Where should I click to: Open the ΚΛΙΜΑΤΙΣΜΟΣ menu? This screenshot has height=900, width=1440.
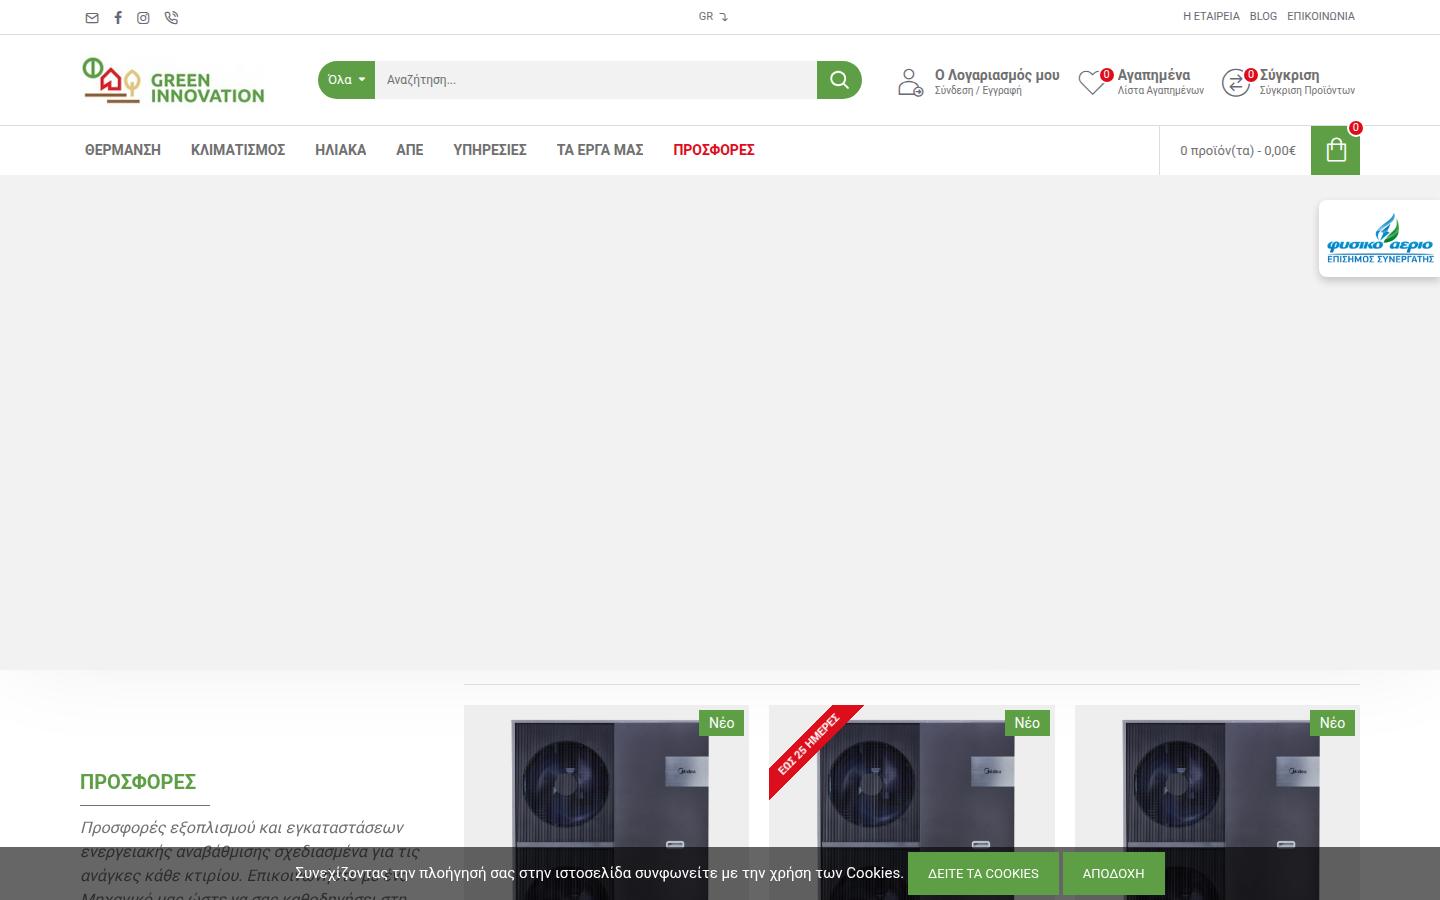(238, 150)
